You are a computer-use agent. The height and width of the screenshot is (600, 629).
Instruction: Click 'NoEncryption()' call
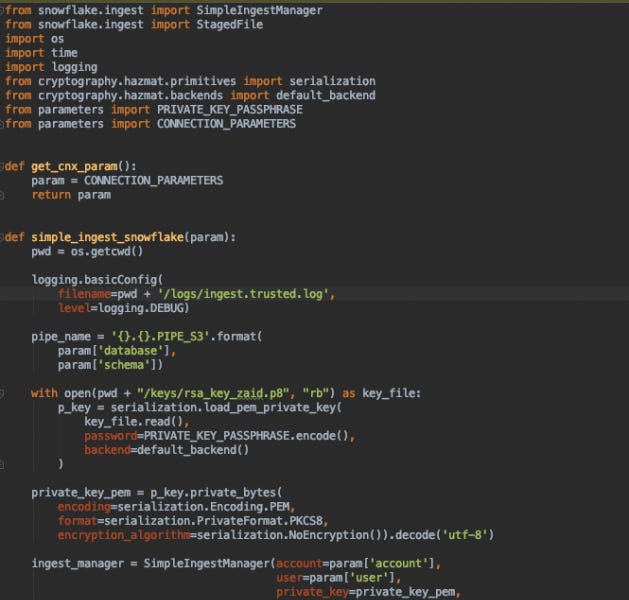[335, 535]
